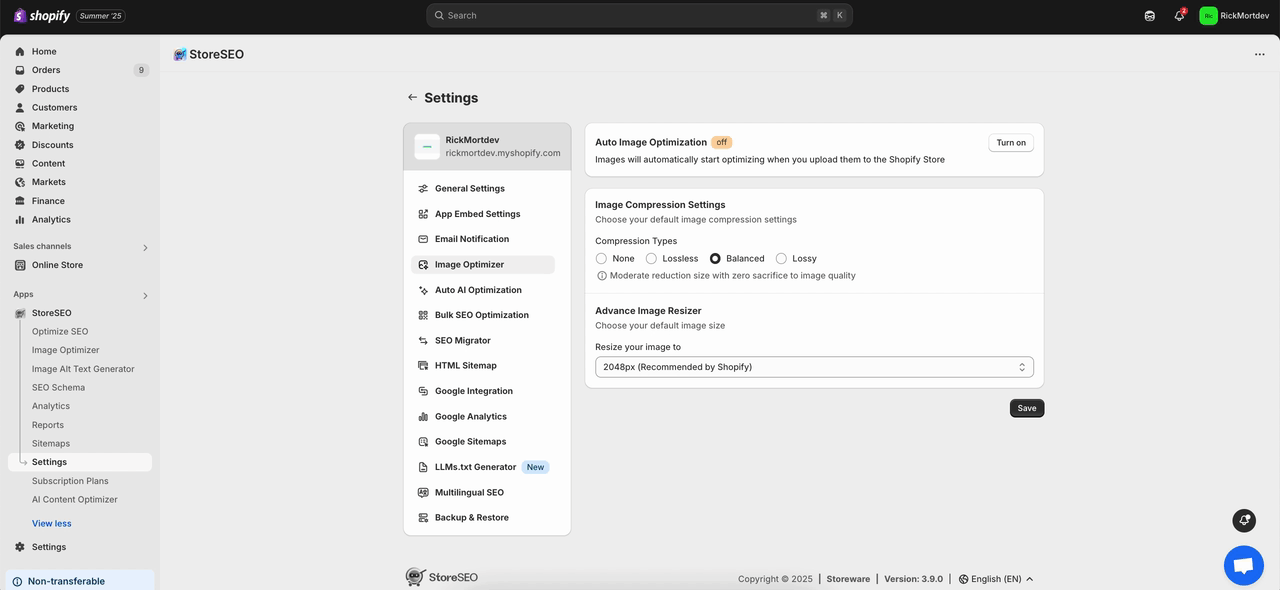Turn on Auto Image Optimization
This screenshot has width=1280, height=590.
(x=1010, y=142)
